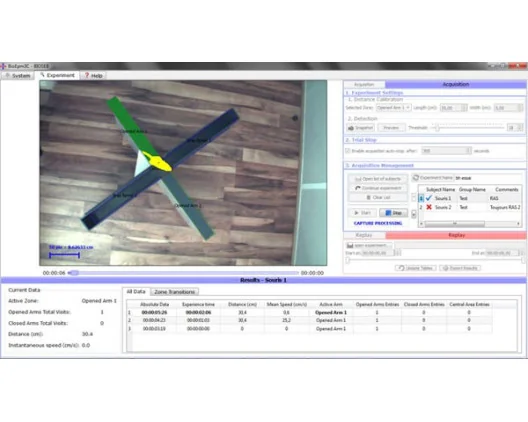This screenshot has width=528, height=422.
Task: Click the Active Arm column header
Action: pos(331,304)
